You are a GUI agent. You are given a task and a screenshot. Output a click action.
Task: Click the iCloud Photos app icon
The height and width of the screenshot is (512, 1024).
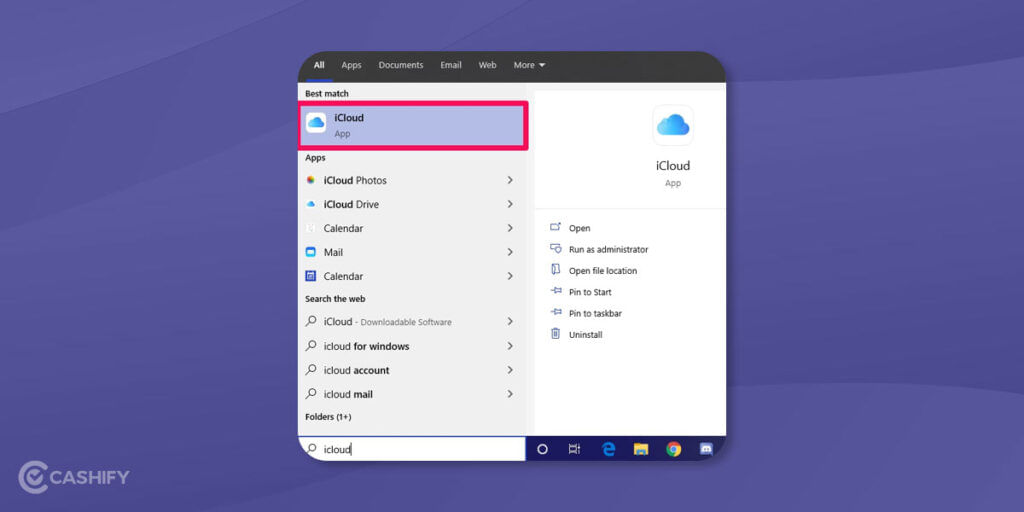(x=311, y=180)
